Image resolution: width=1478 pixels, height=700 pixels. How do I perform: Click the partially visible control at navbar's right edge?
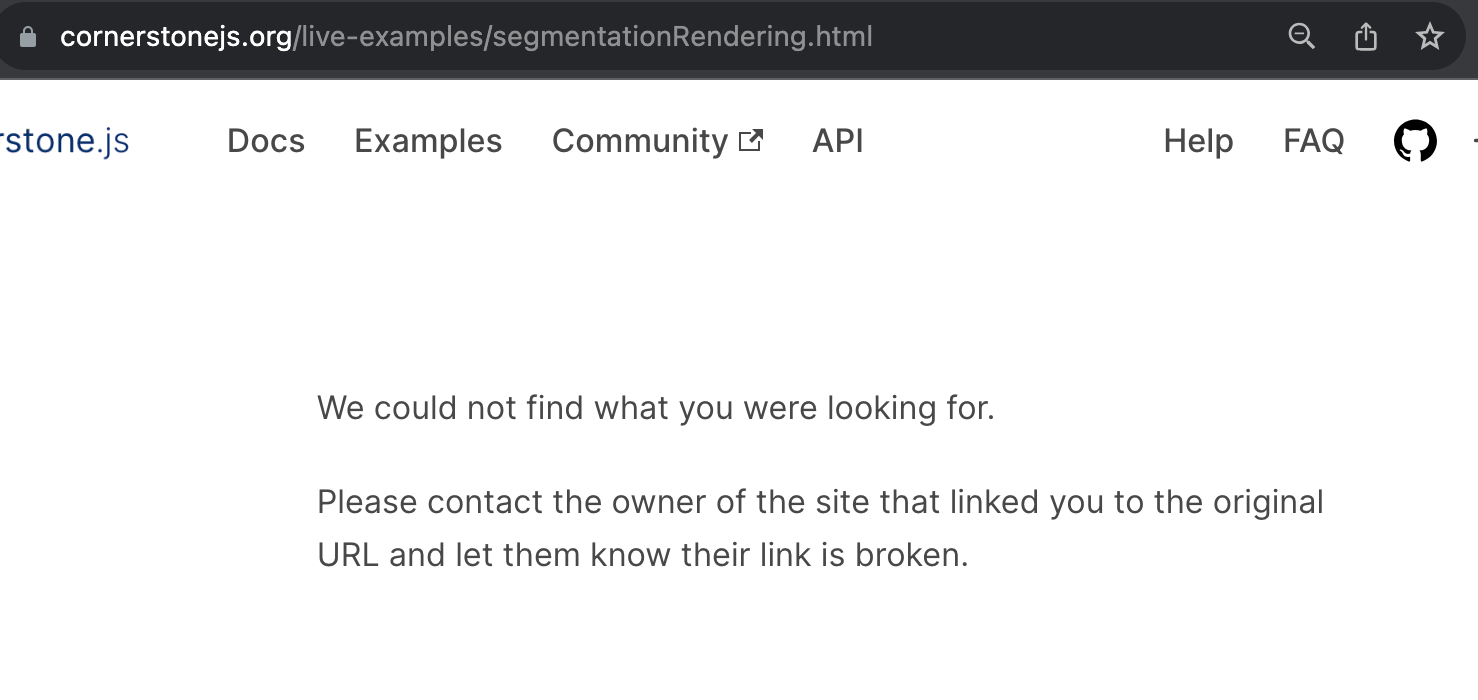(1474, 140)
